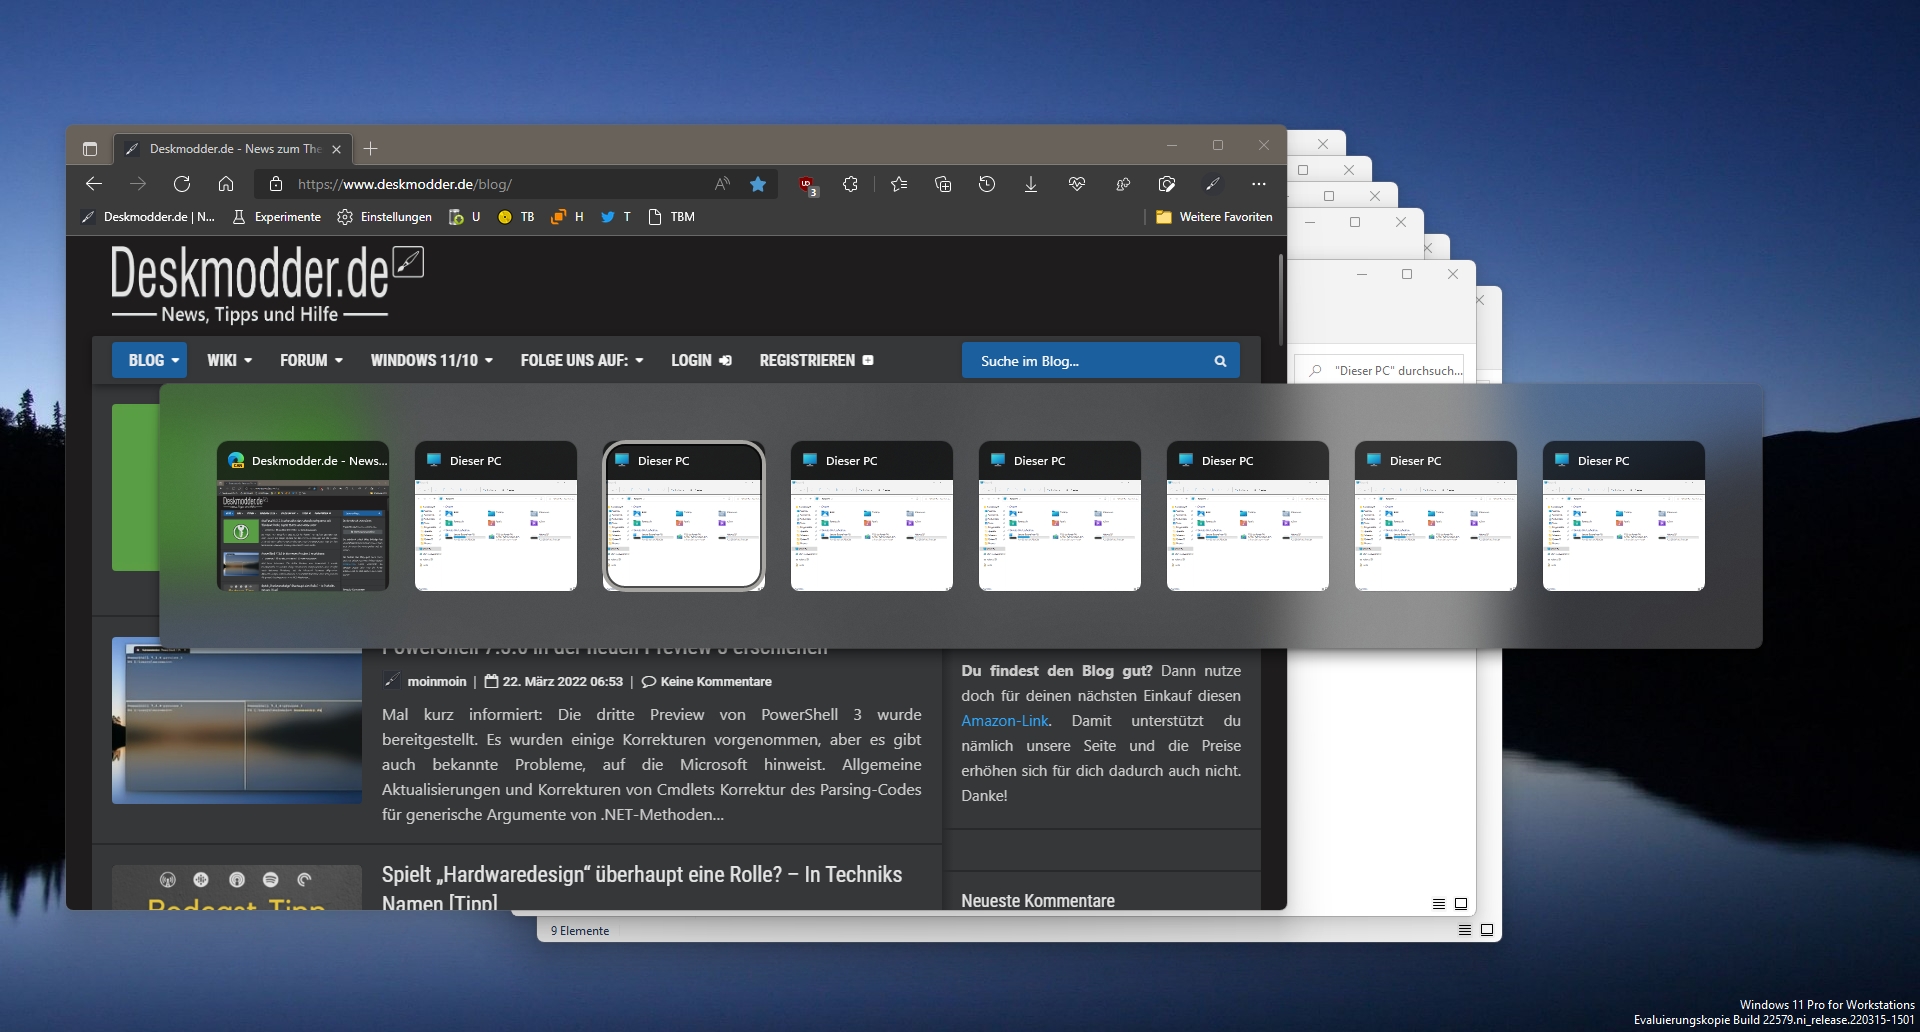Open the Performance heartbeat icon
This screenshot has height=1032, width=1920.
1077,184
